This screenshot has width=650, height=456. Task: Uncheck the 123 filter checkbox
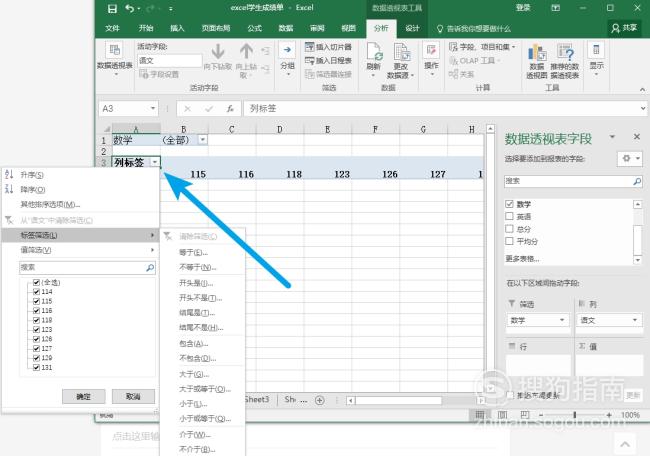pyautogui.click(x=36, y=330)
